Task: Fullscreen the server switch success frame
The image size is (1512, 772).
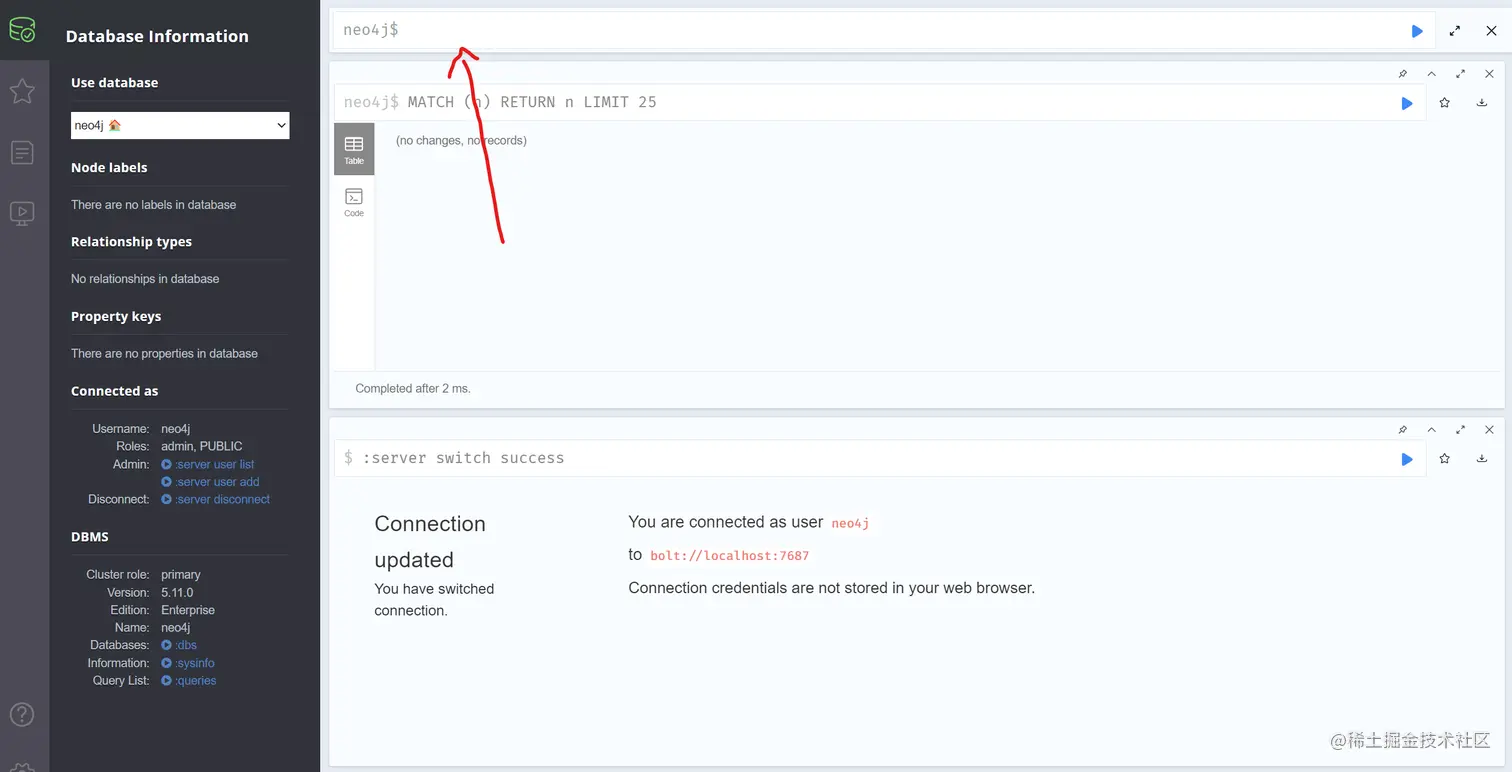Action: point(1460,430)
